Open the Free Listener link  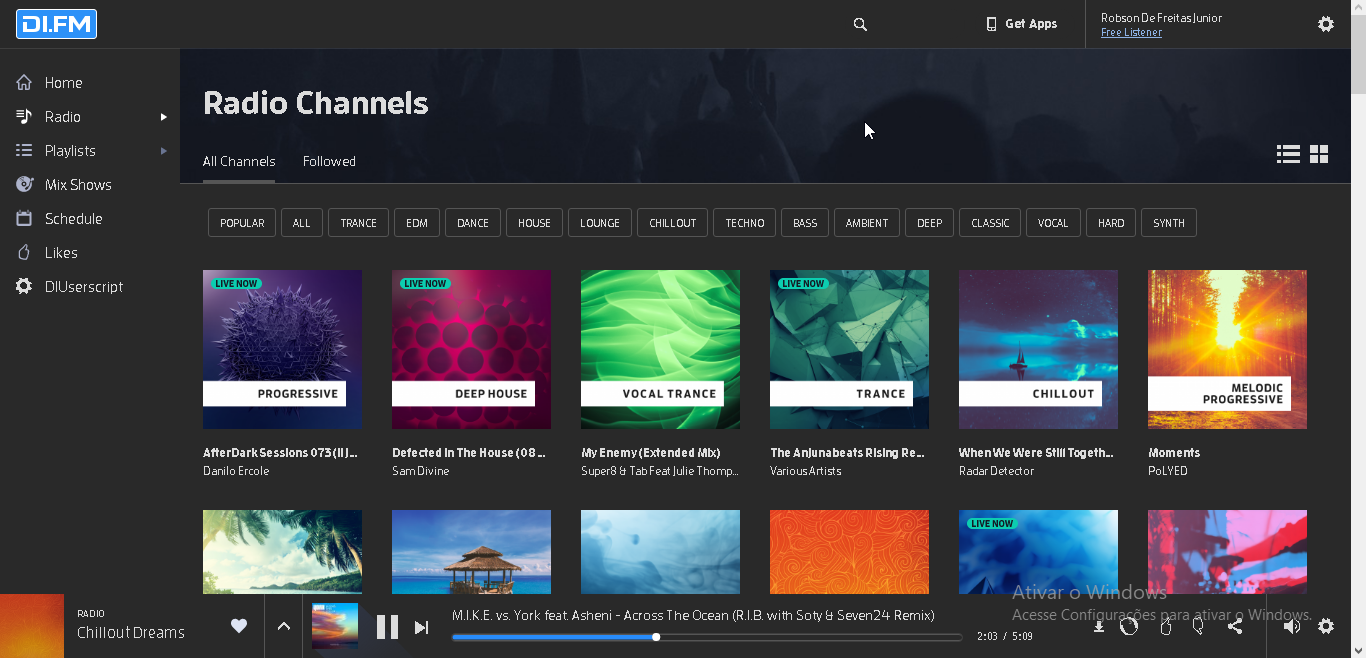1131,33
